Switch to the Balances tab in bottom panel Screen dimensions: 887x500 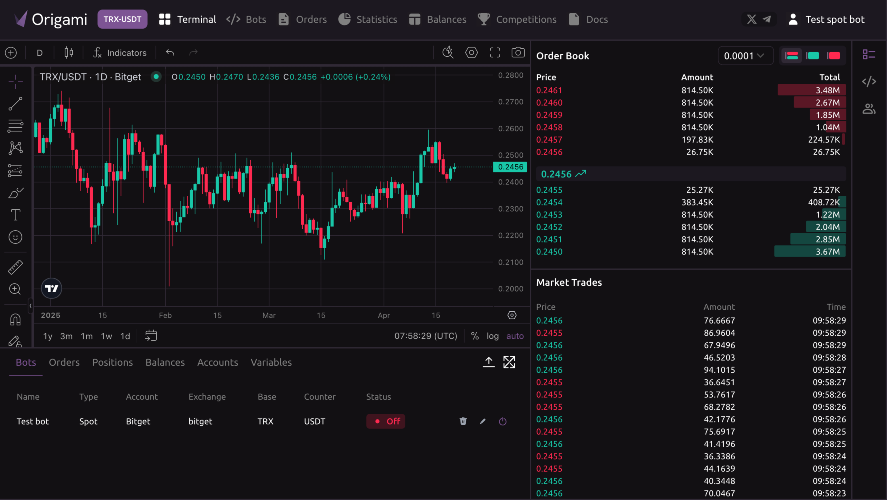165,363
